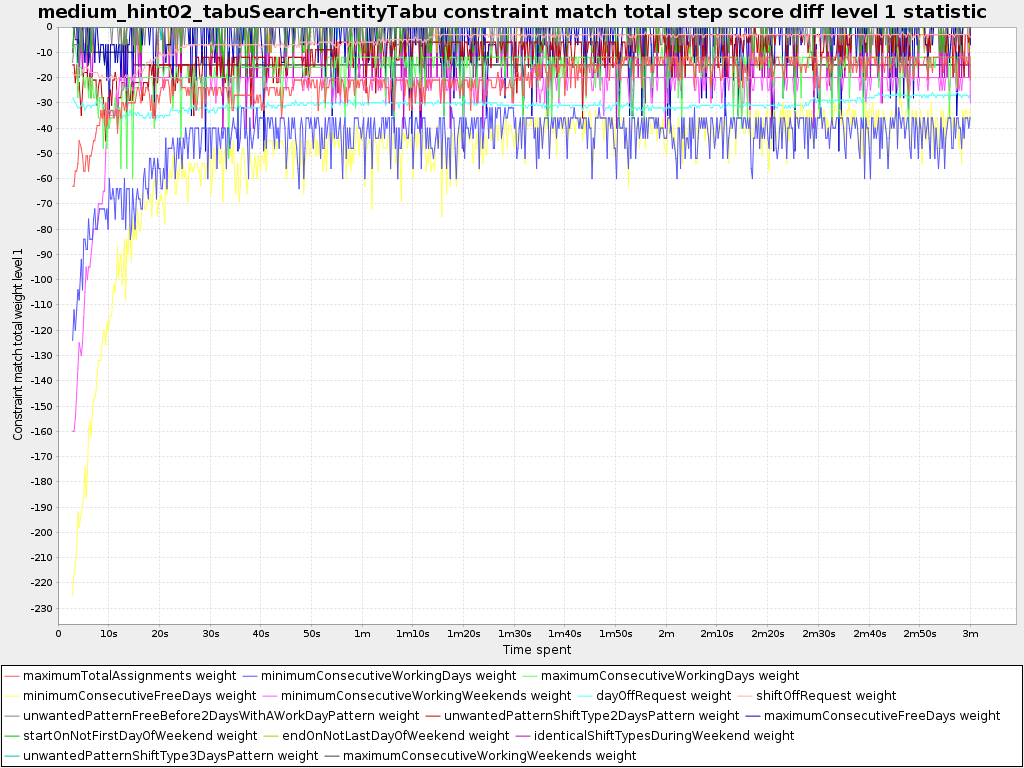Click the blue minimumConsecutiveWorkingDays legend marker
This screenshot has width=1024, height=768.
coord(251,676)
